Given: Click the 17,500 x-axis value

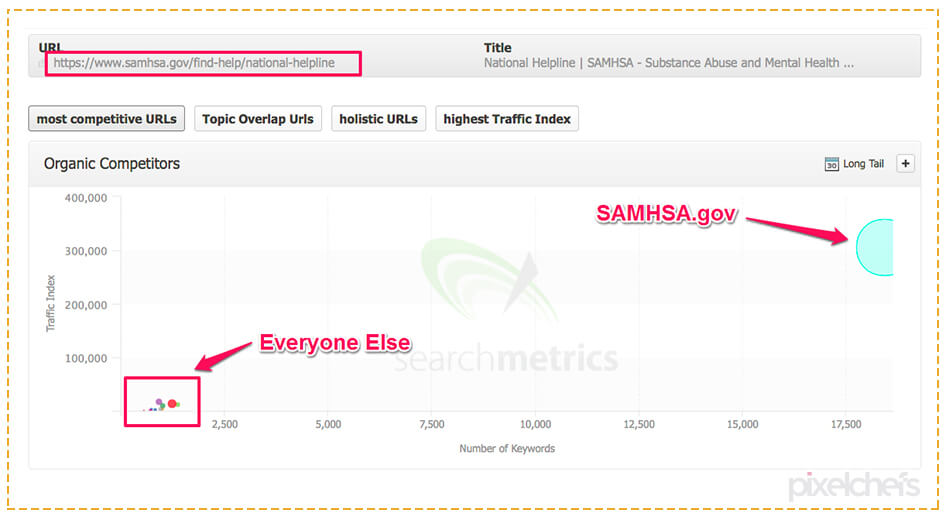Looking at the screenshot, I should [846, 424].
